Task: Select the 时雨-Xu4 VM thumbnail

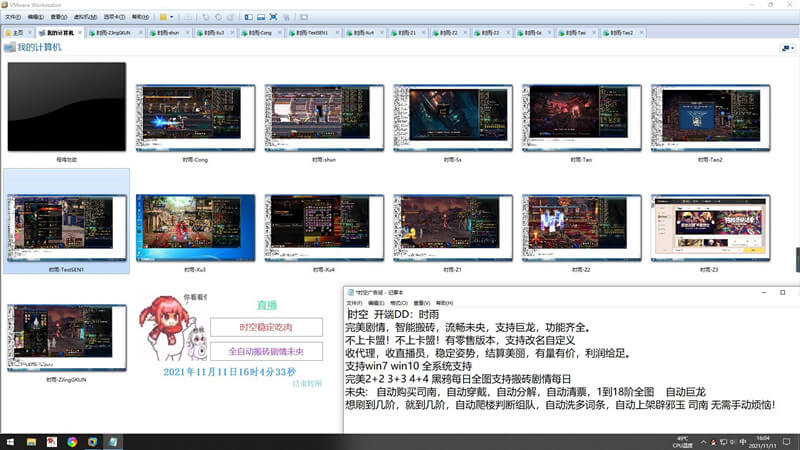Action: tap(324, 228)
